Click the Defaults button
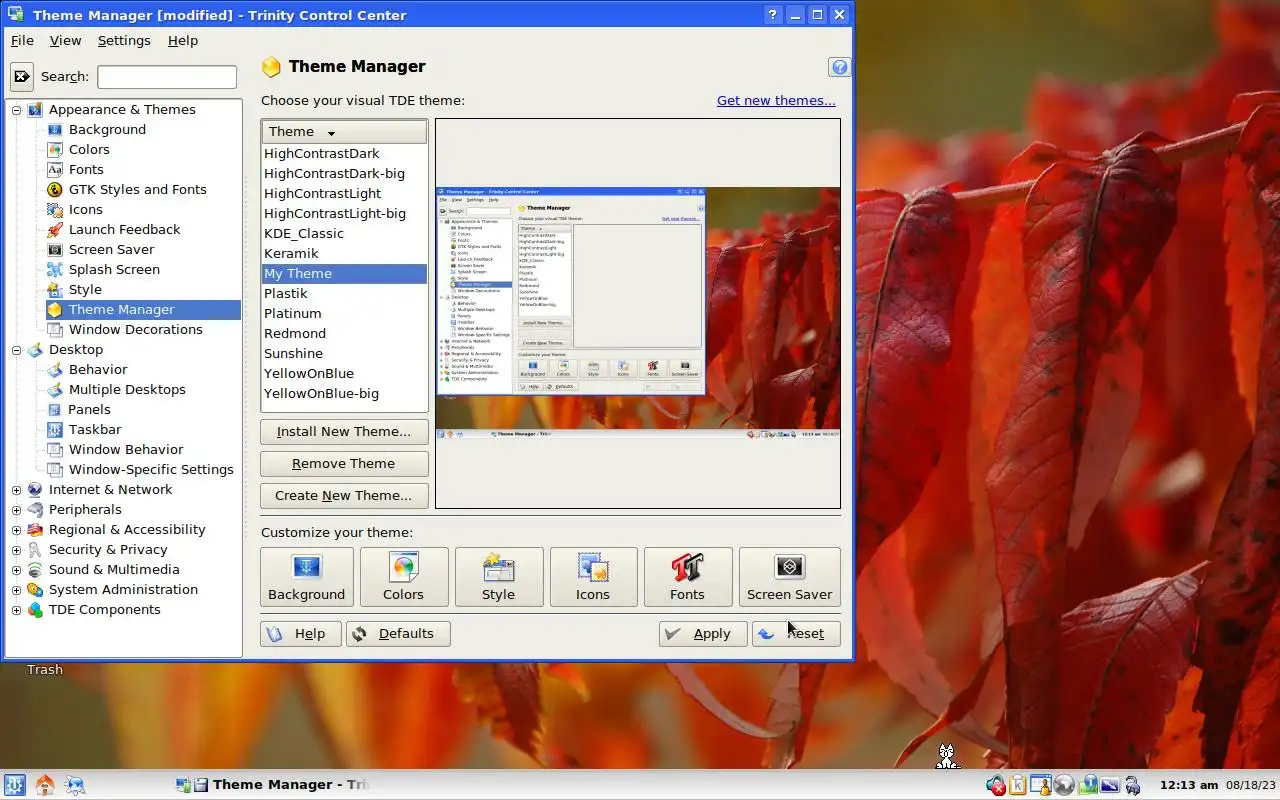 coord(398,634)
